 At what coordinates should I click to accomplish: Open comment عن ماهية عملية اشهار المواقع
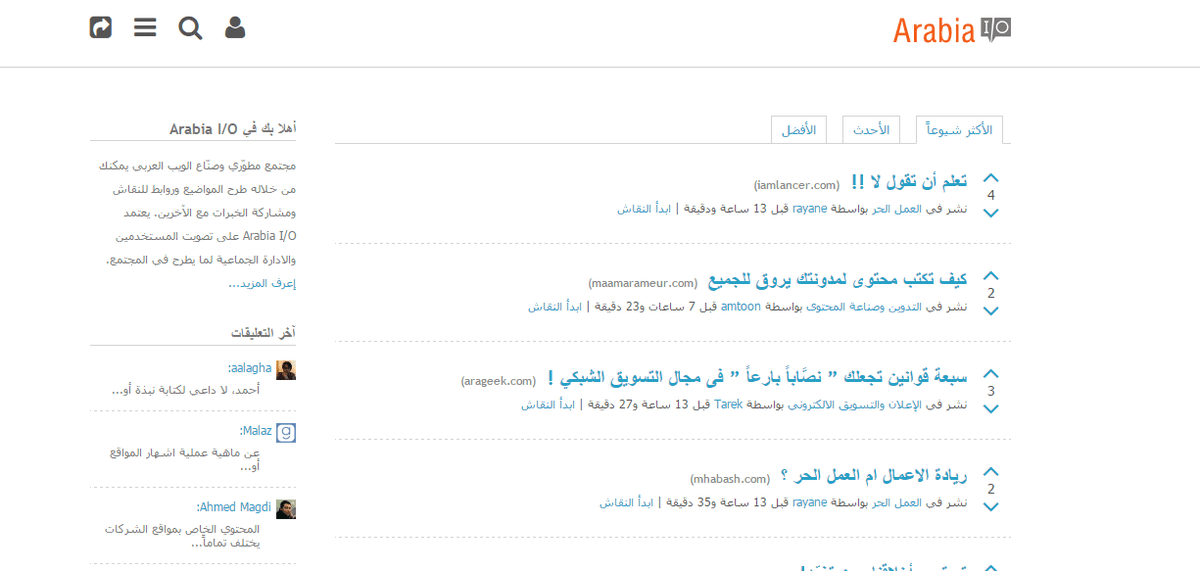pos(185,459)
